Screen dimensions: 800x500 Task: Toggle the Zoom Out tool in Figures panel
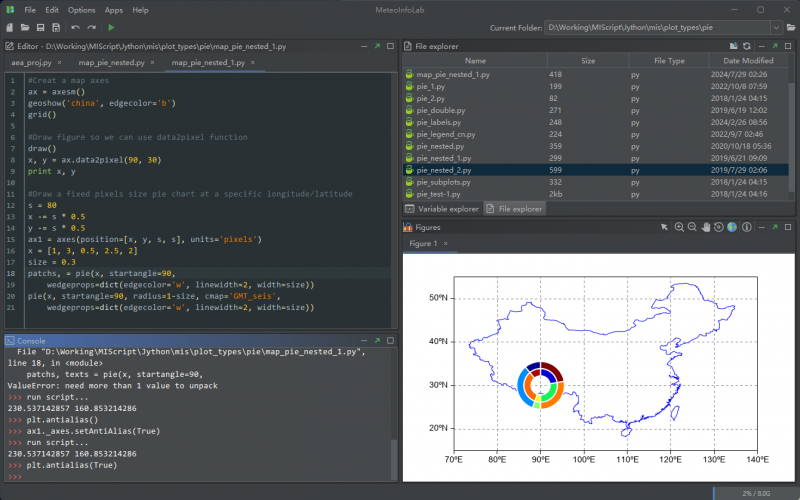(692, 227)
